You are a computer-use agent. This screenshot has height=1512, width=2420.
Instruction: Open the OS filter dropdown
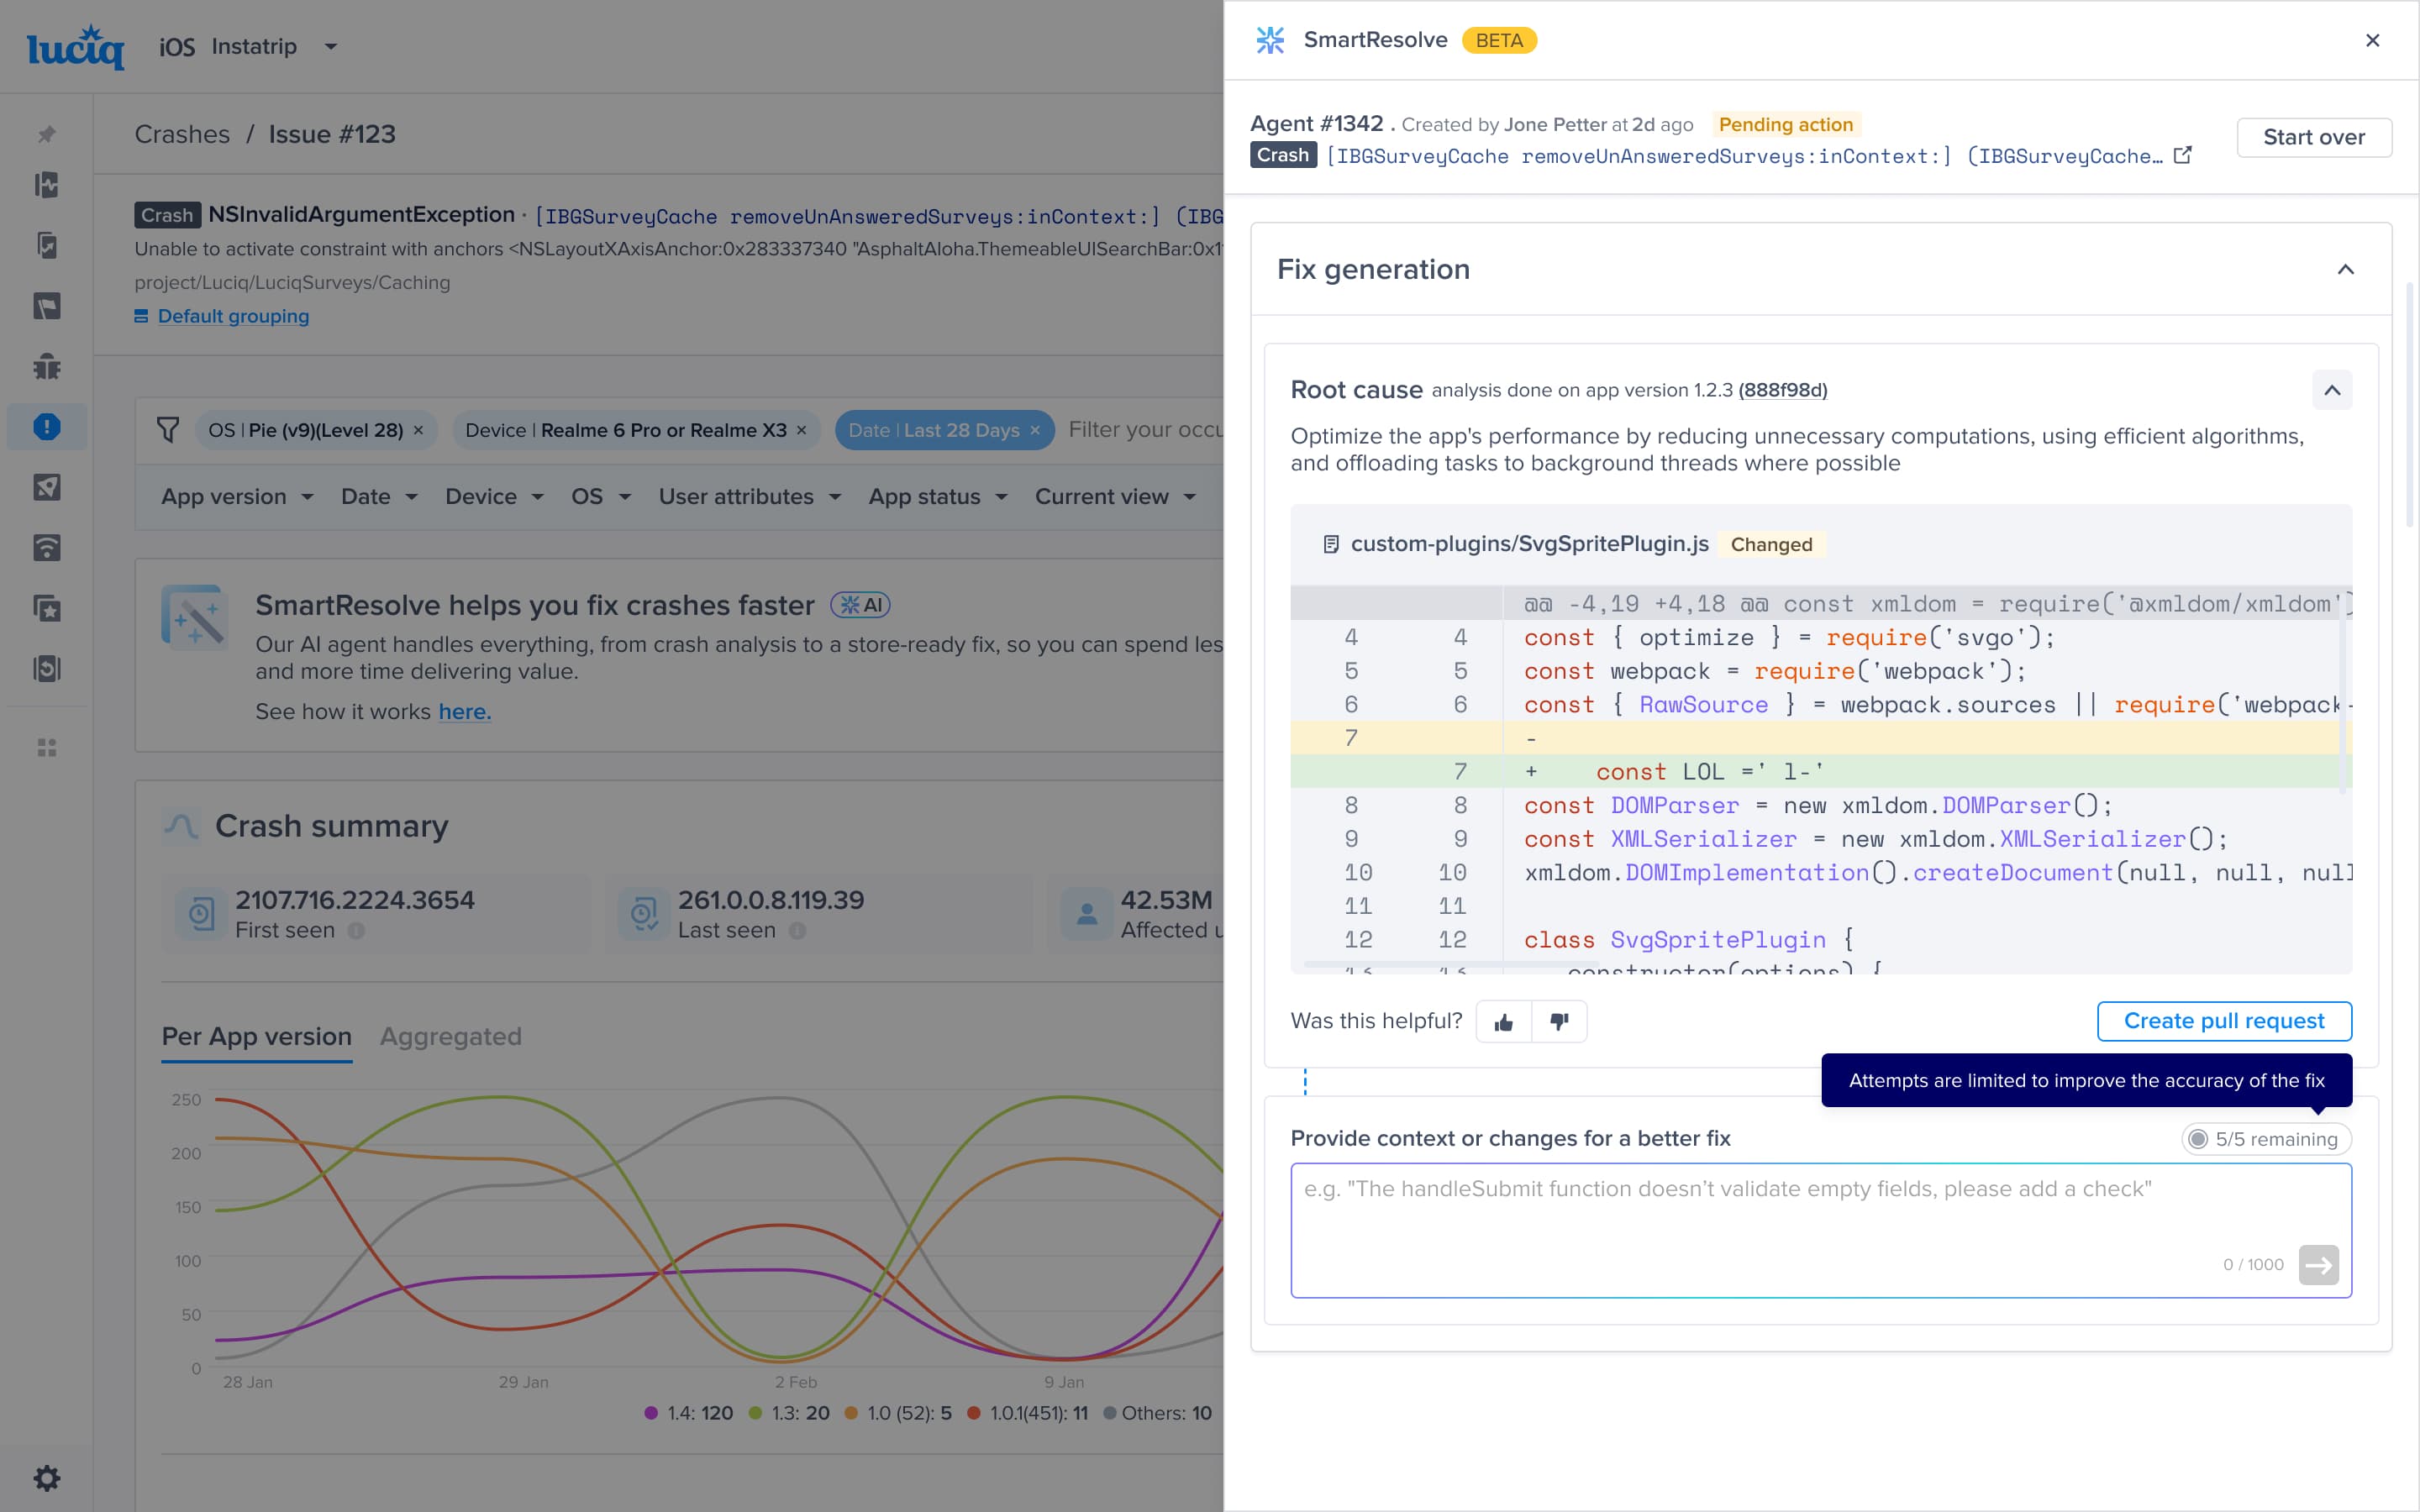tap(601, 497)
